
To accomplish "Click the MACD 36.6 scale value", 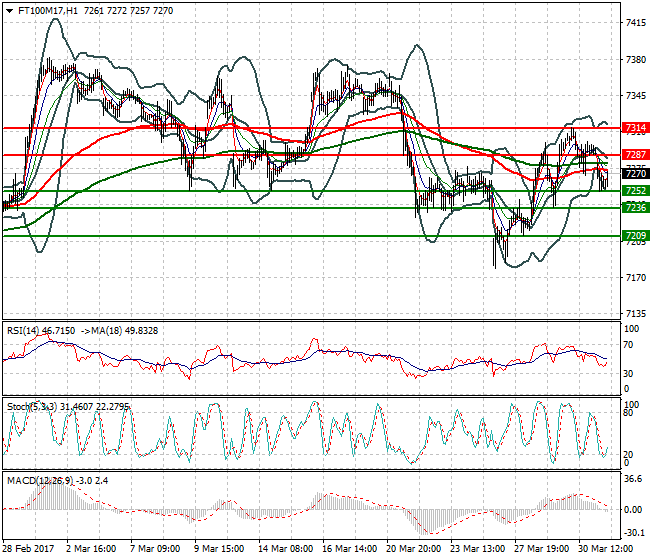I will [633, 479].
